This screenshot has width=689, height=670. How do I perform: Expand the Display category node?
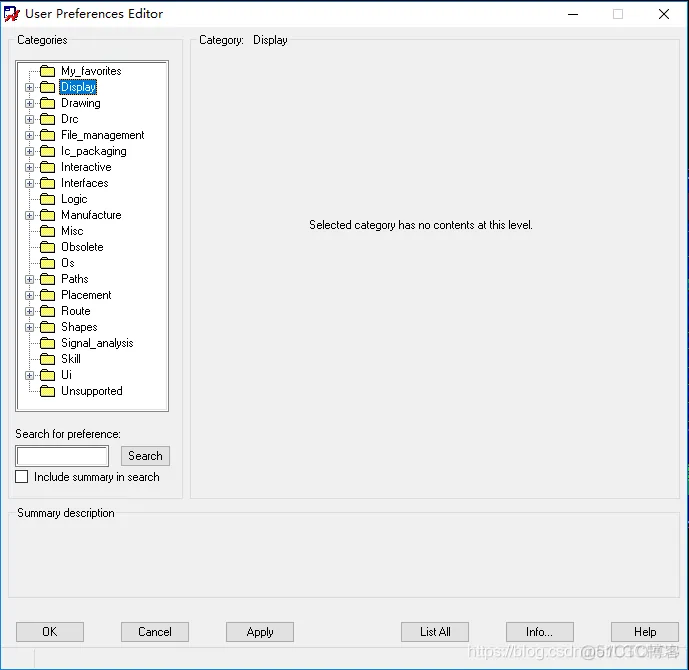tap(29, 87)
